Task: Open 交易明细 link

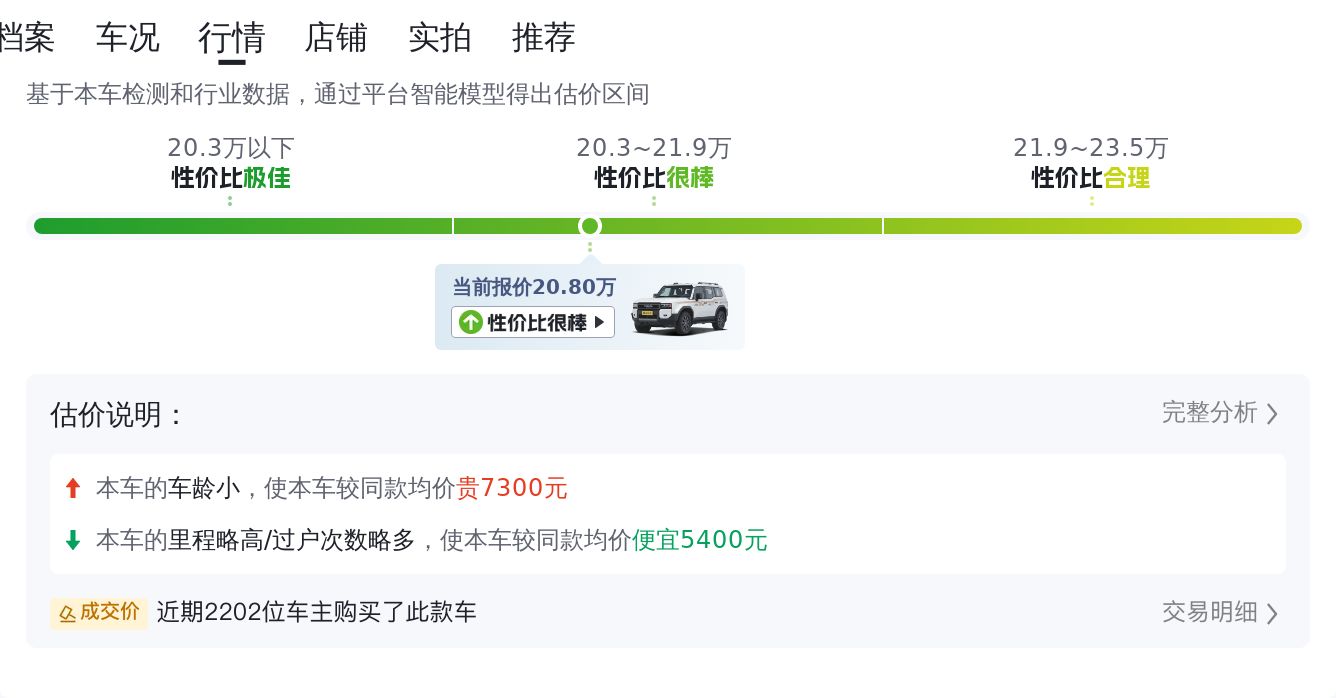Action: 1209,612
